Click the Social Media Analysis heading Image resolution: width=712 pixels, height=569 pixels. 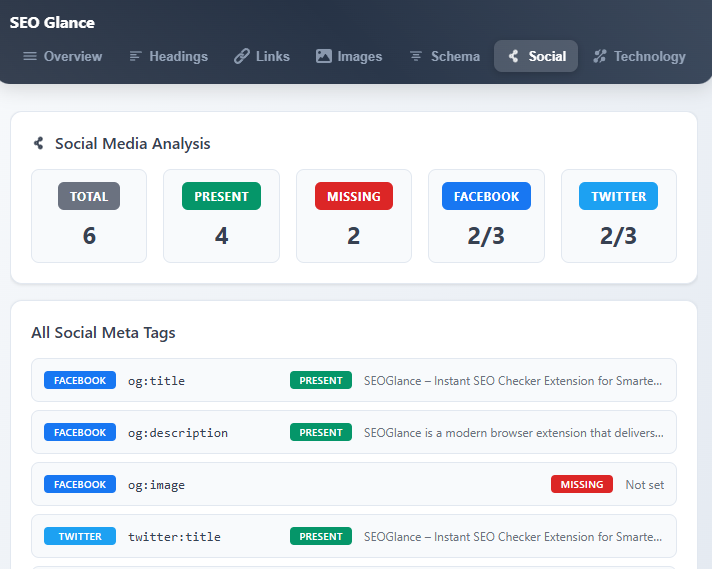tap(133, 143)
